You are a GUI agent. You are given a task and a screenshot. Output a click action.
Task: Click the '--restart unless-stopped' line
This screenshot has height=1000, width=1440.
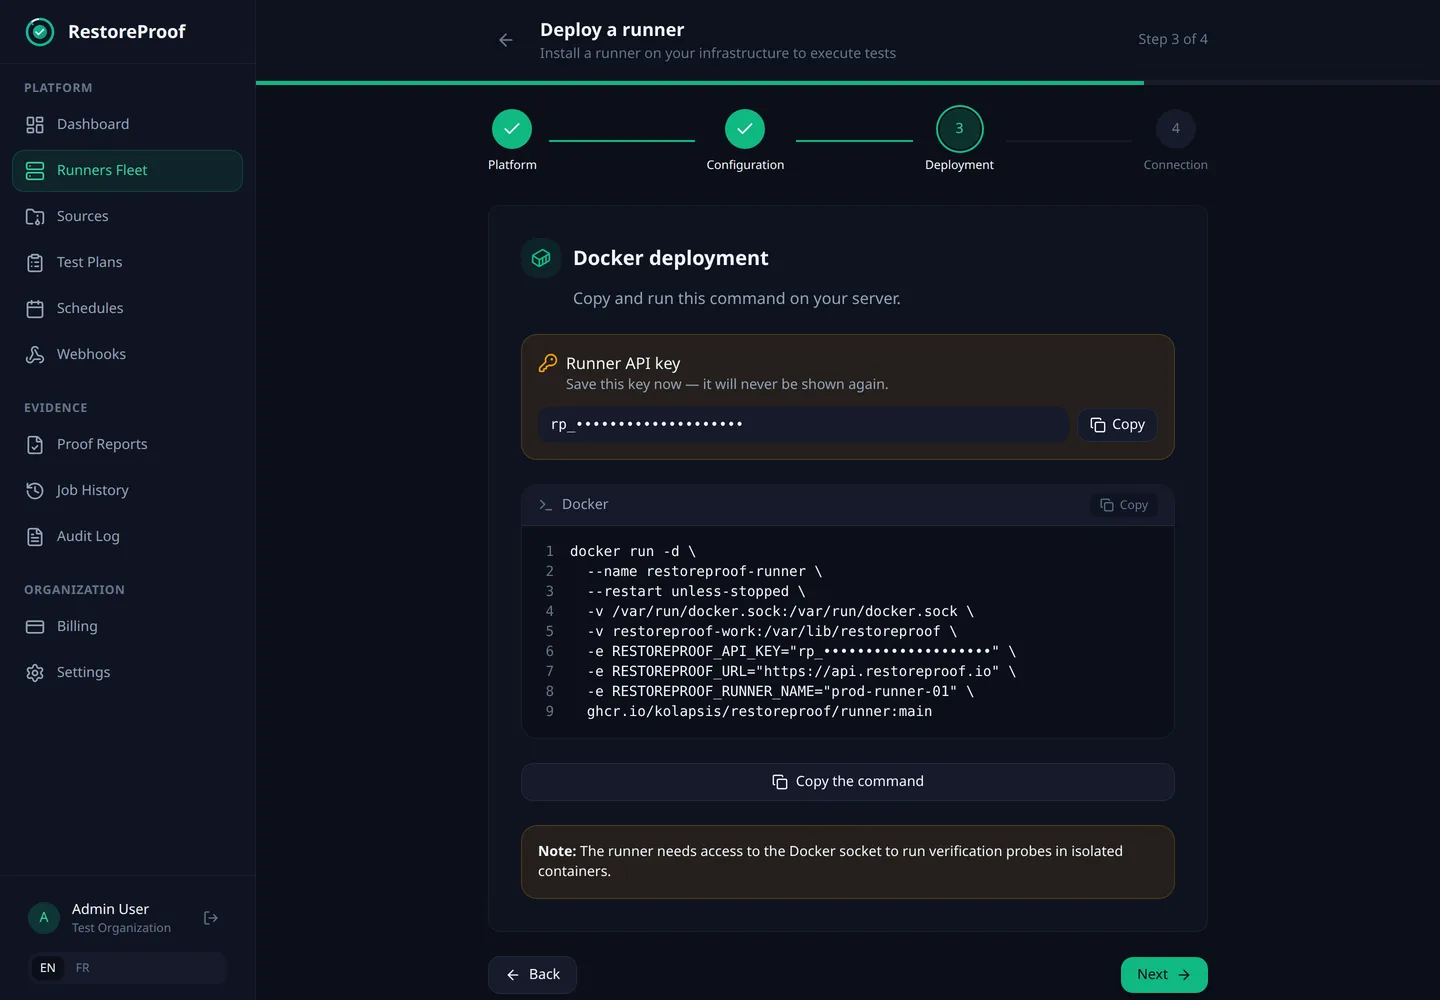[x=696, y=592]
